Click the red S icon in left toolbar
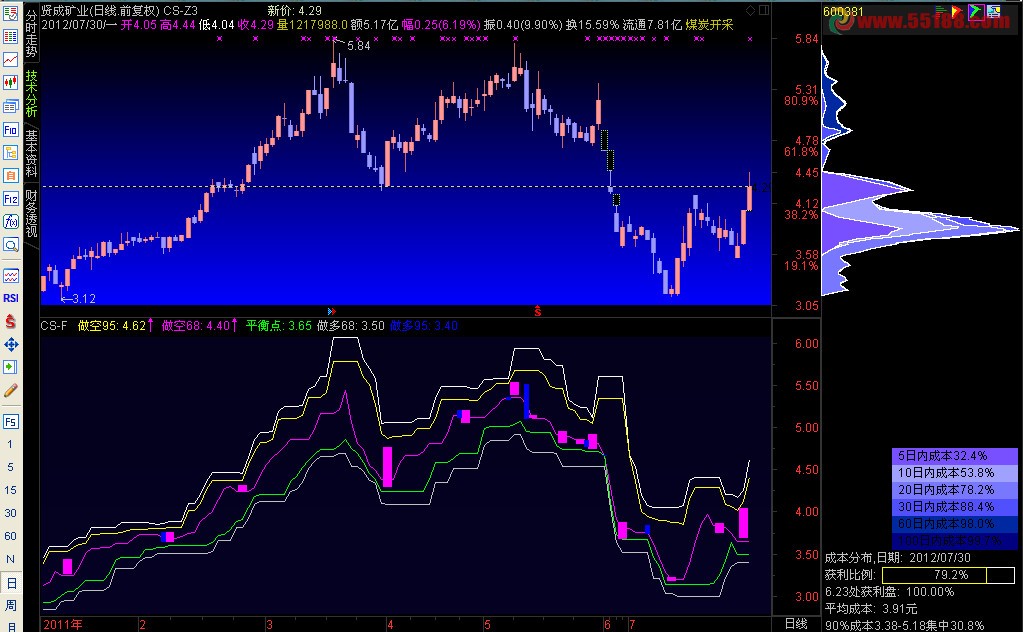 click(10, 321)
